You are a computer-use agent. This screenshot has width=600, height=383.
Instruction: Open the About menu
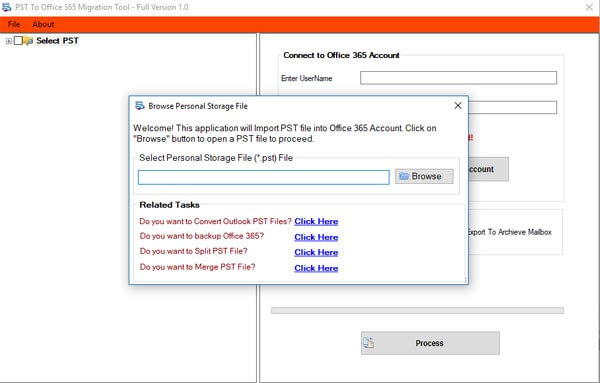pyautogui.click(x=43, y=24)
